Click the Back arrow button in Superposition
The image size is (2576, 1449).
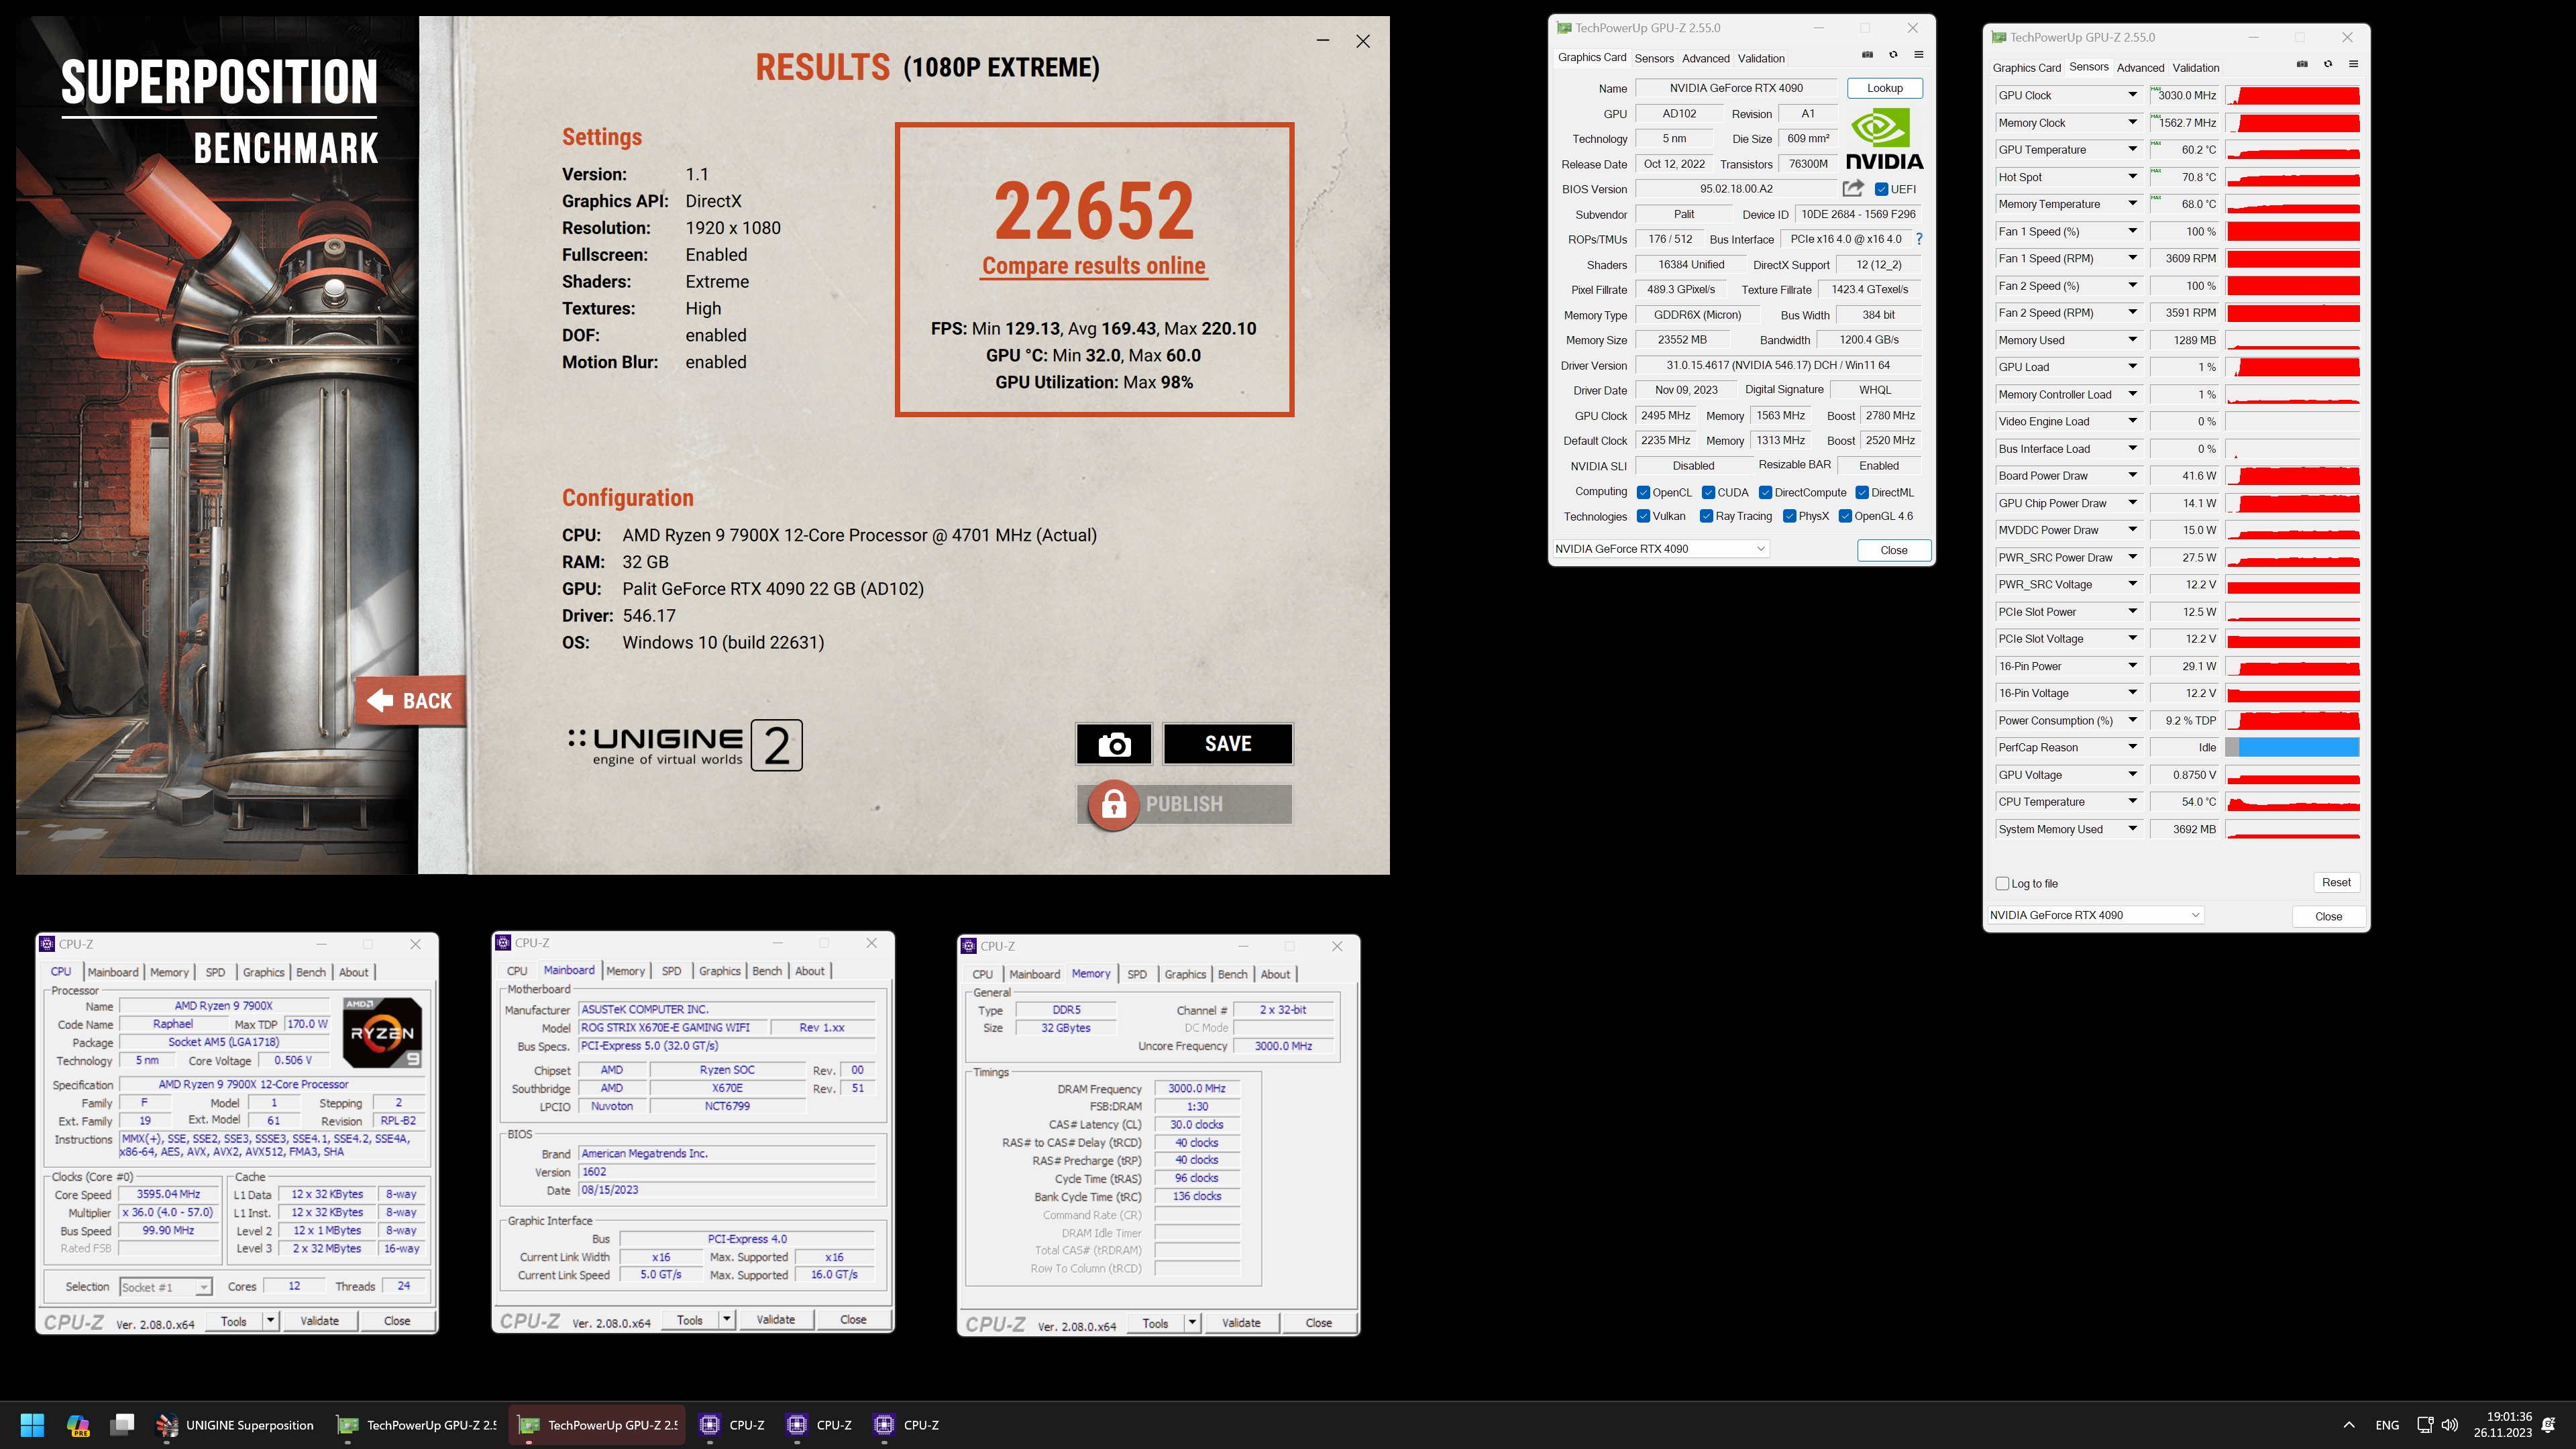(x=410, y=701)
